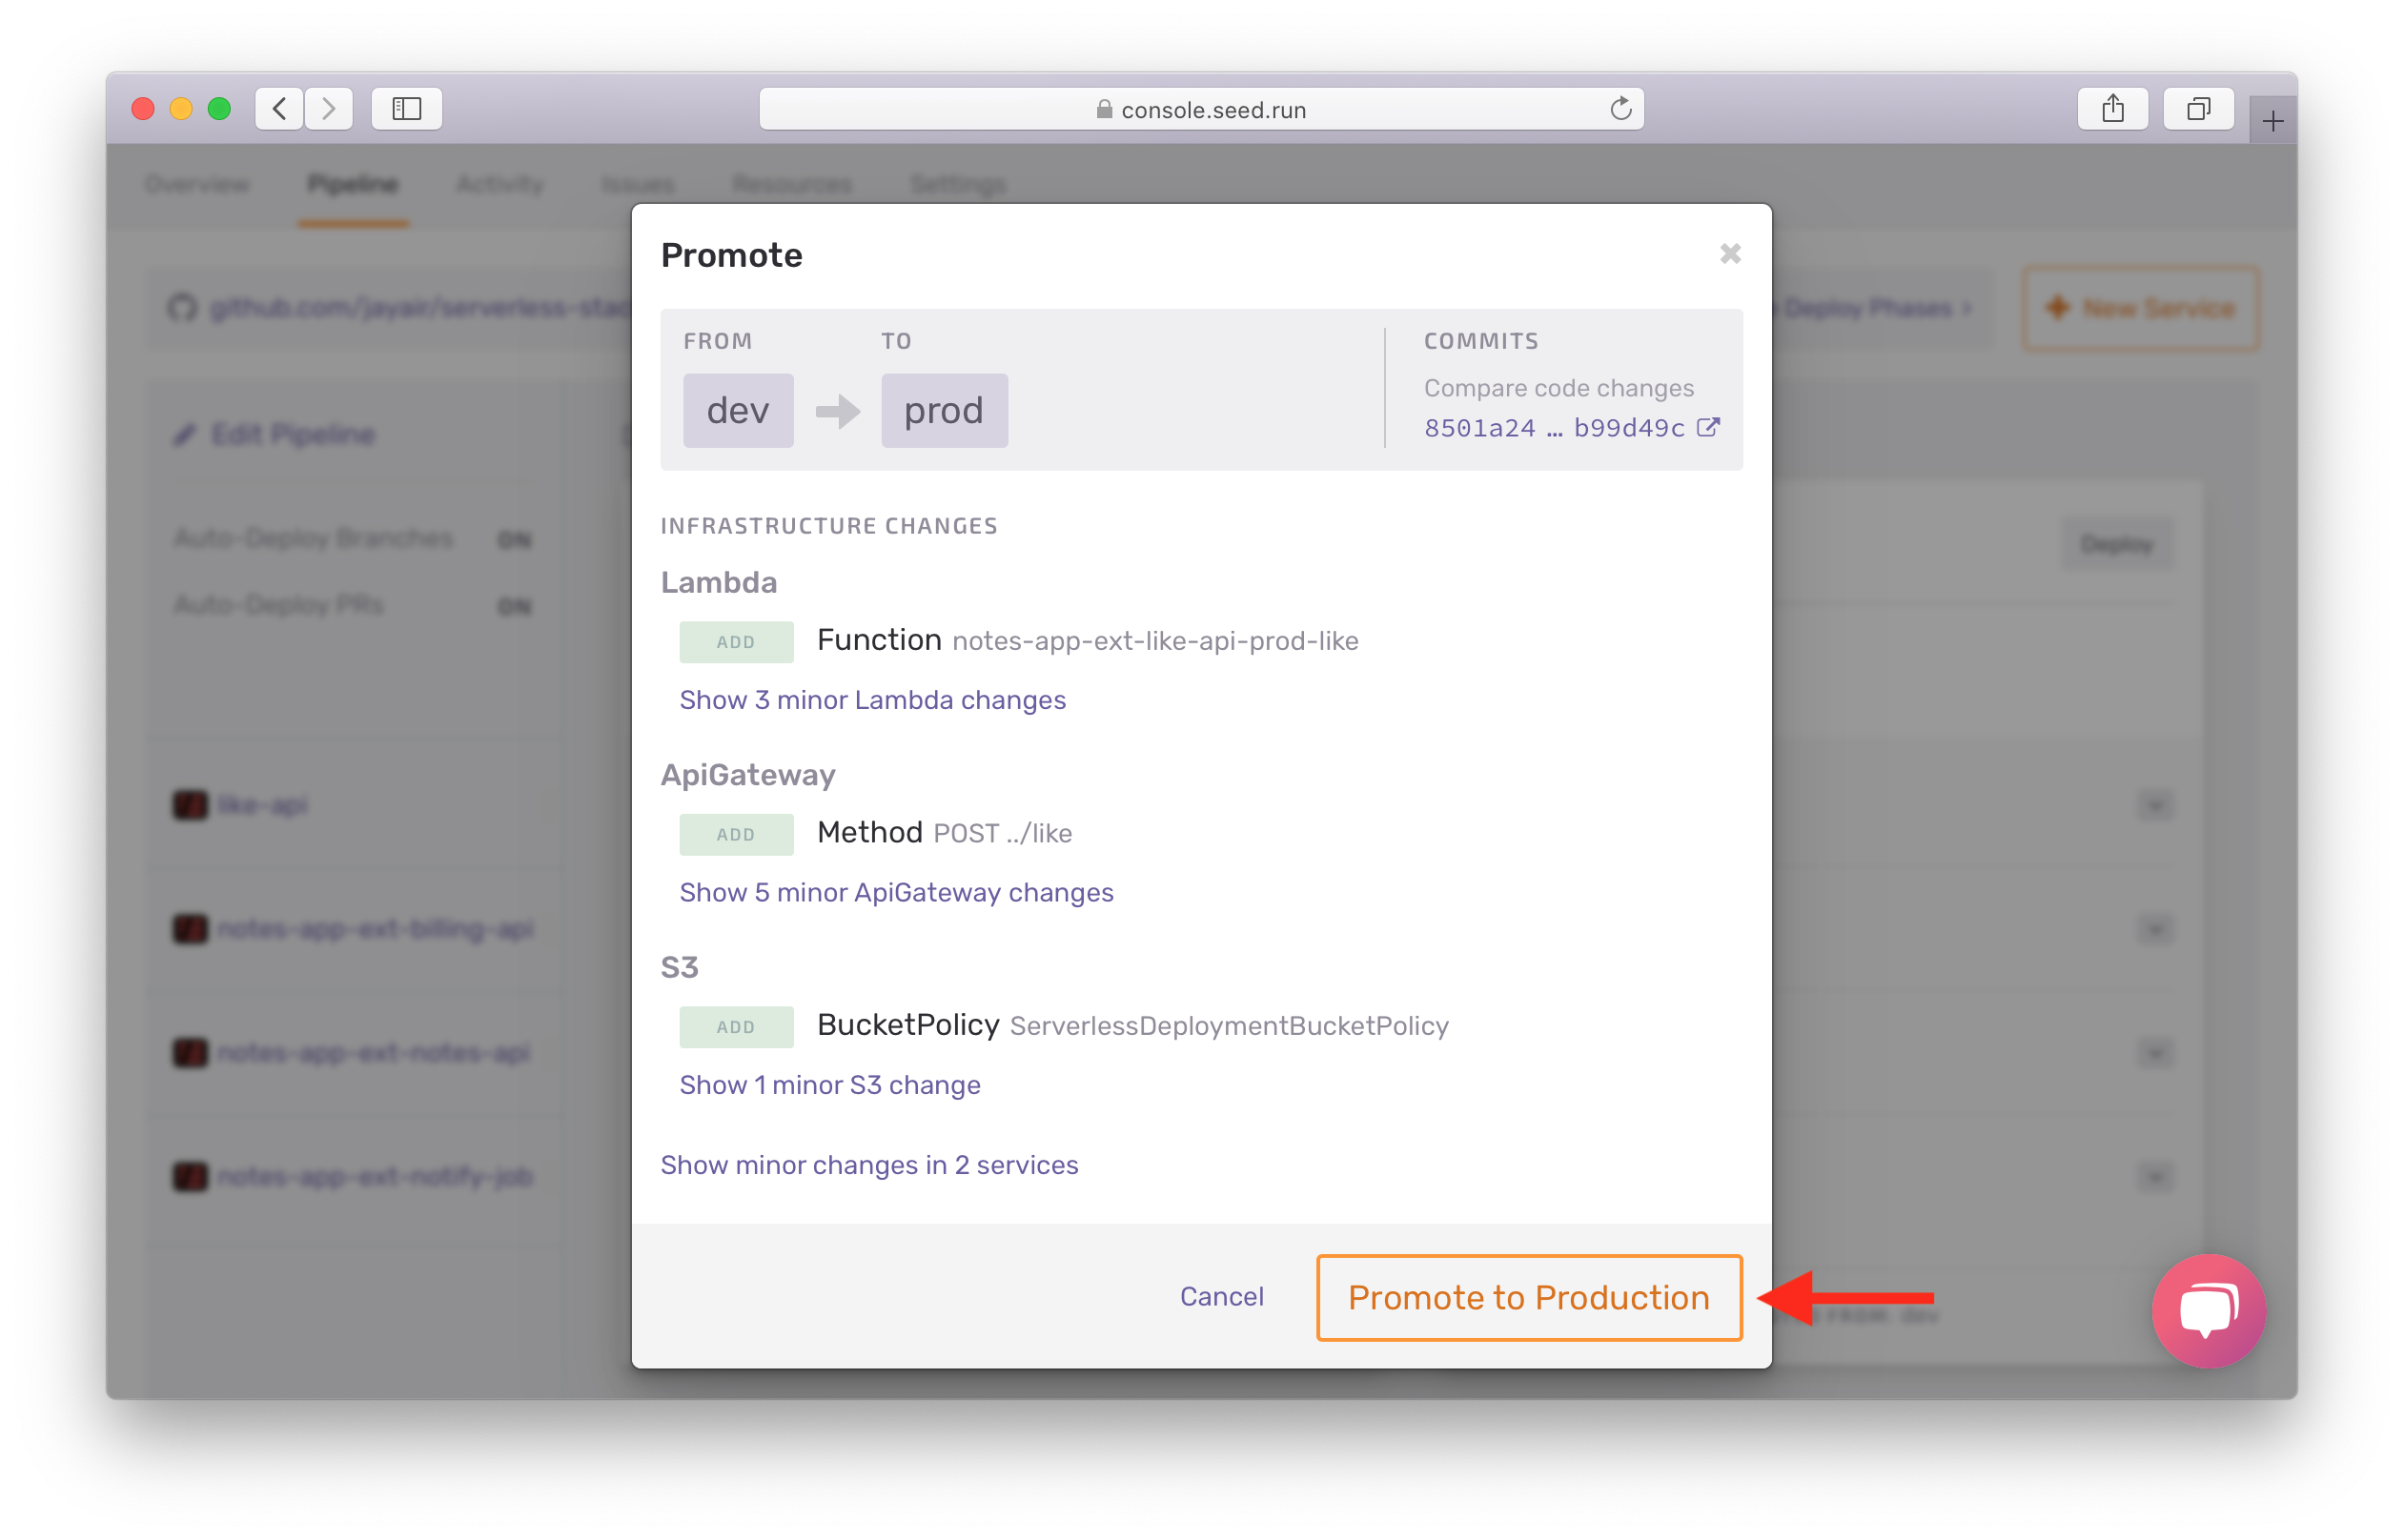Expand Show 3 minor Lambda changes
This screenshot has width=2404, height=1540.
click(872, 699)
